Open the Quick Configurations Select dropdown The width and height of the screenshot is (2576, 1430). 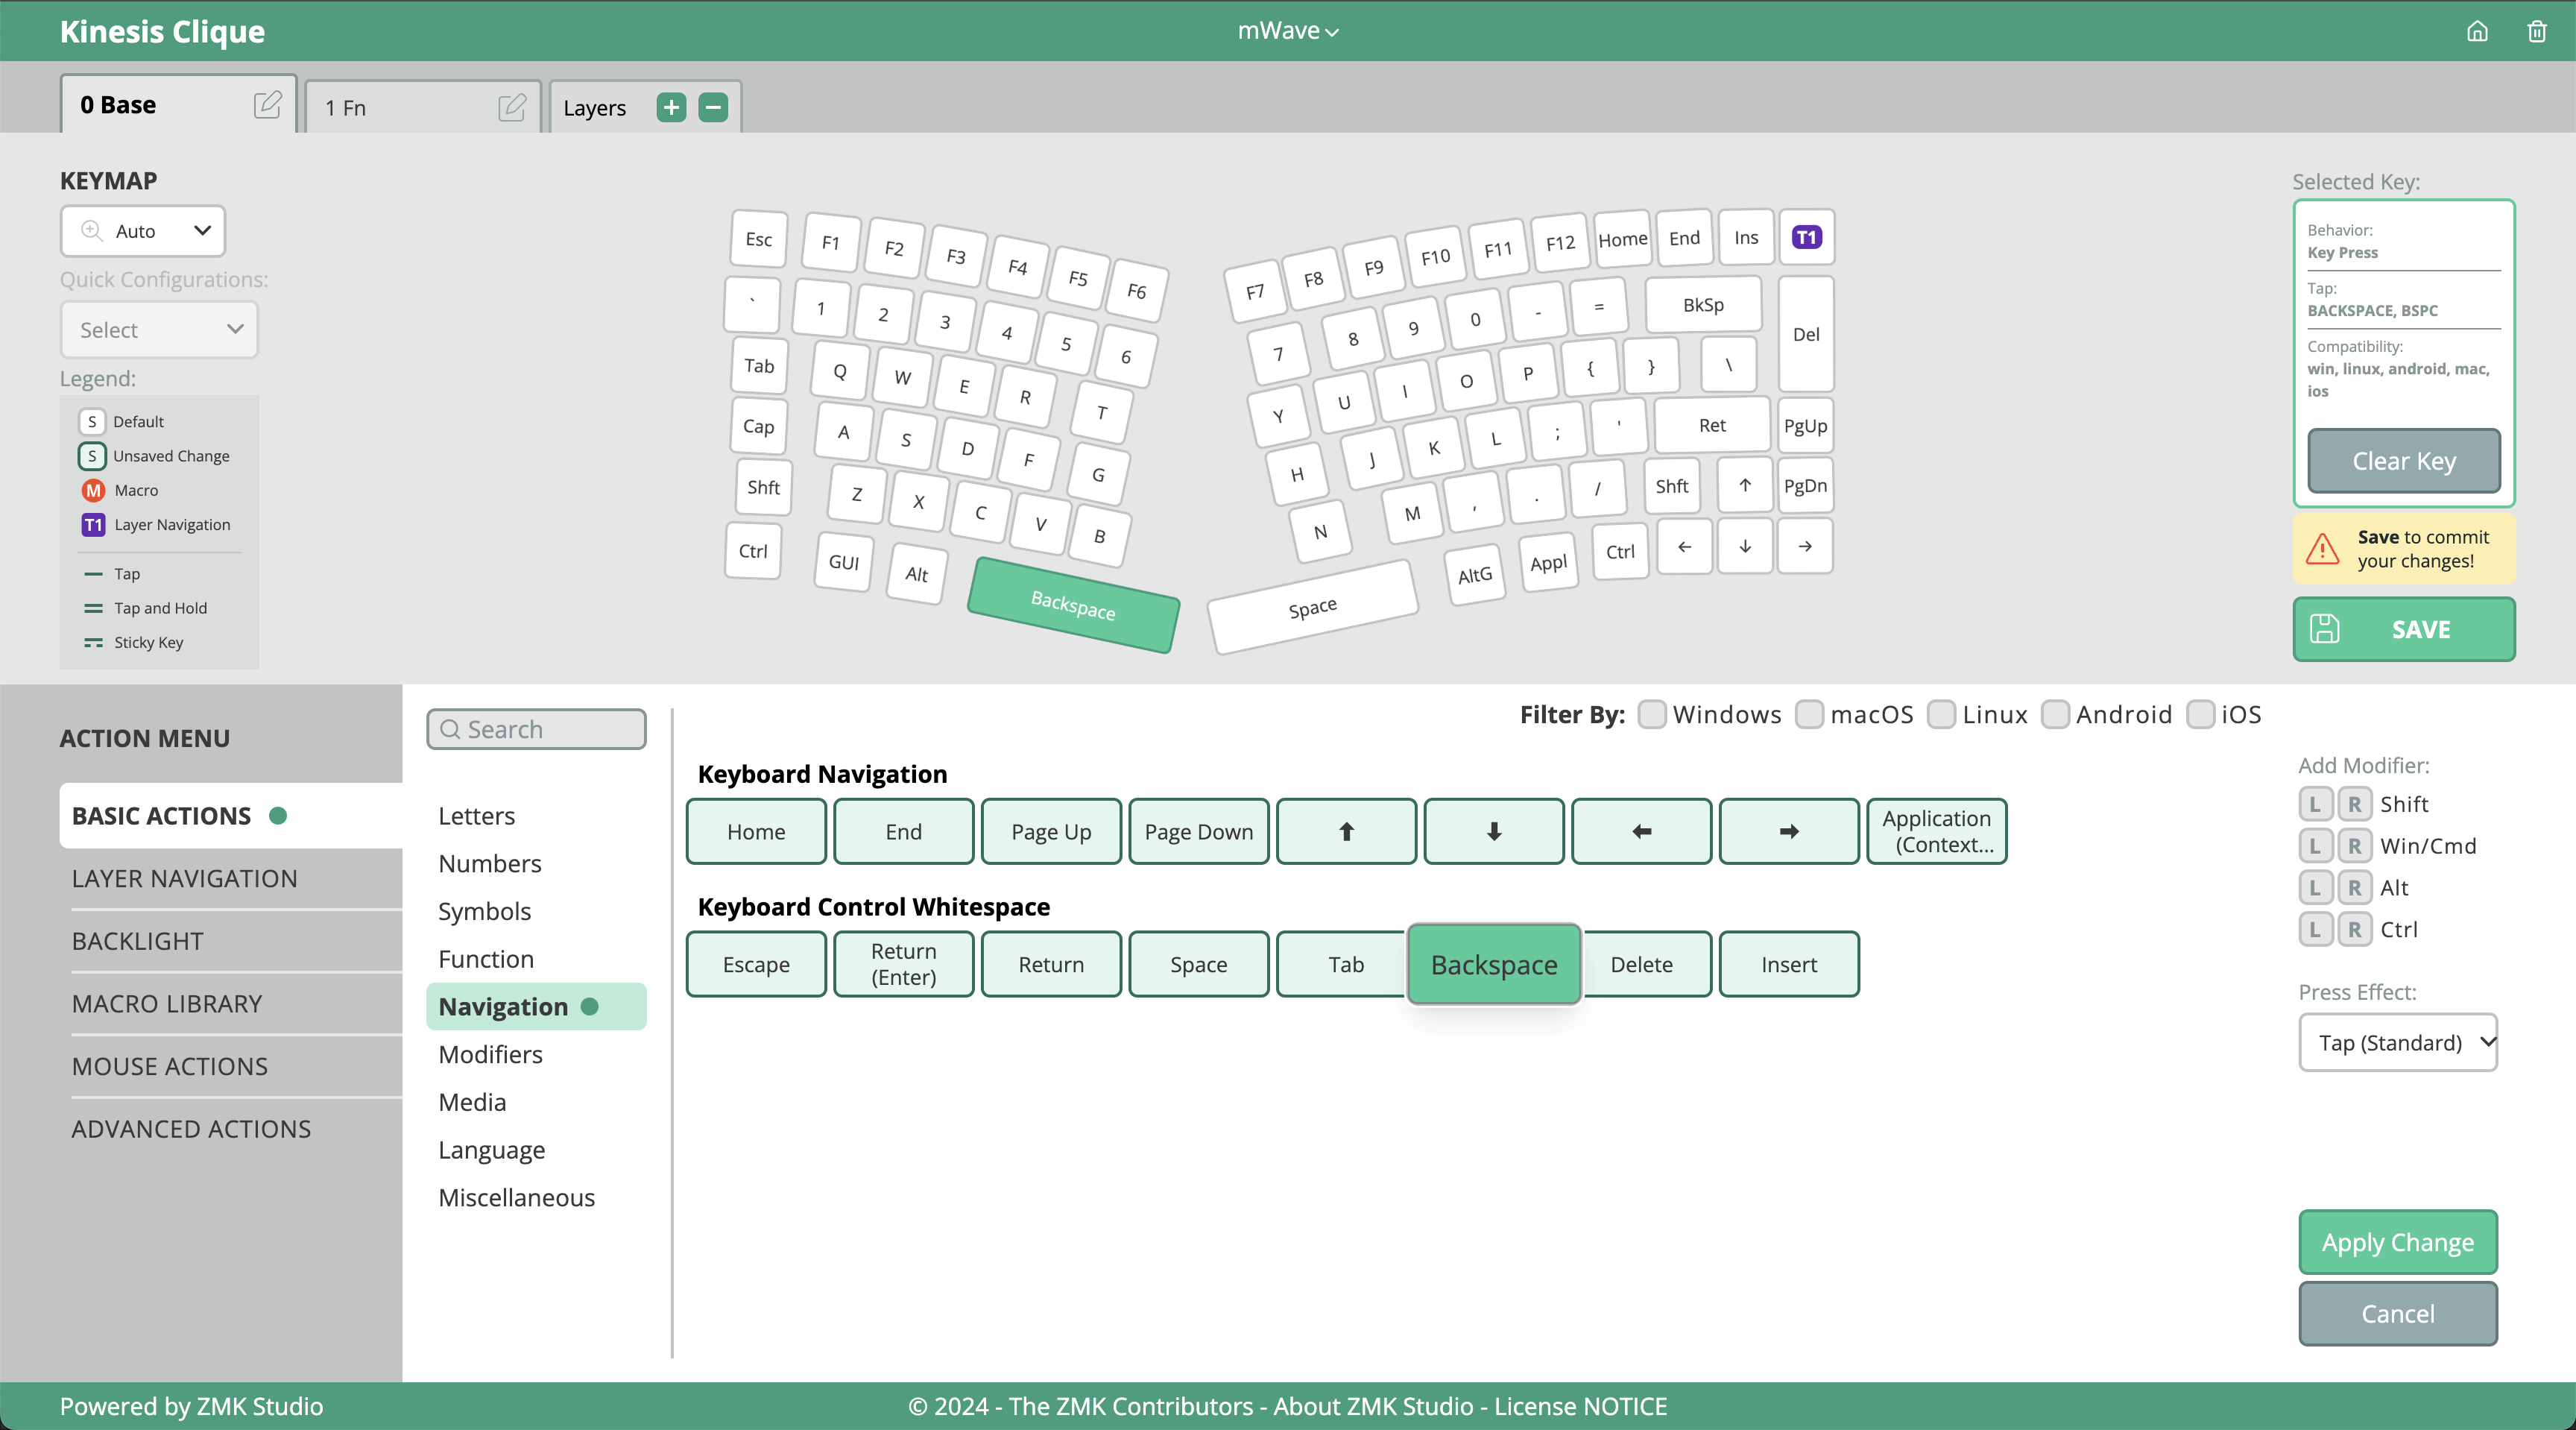tap(159, 329)
